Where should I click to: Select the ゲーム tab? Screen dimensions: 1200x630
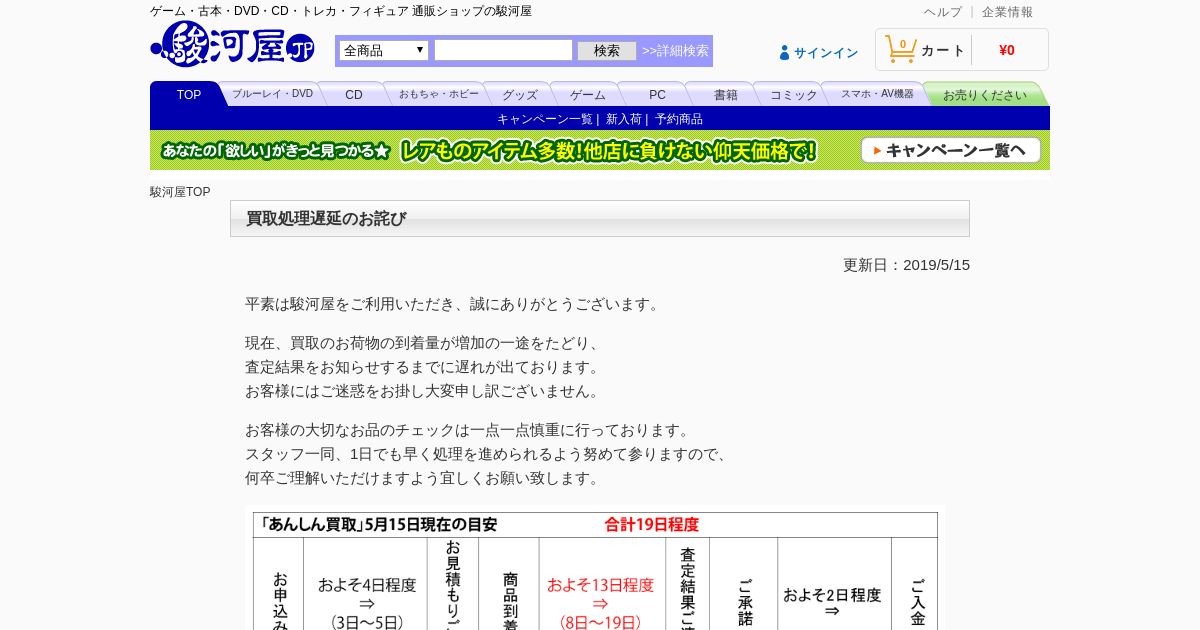[x=588, y=94]
